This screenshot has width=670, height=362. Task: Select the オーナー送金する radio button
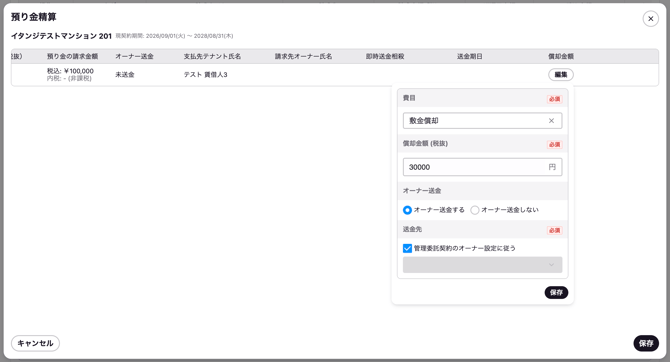pyautogui.click(x=407, y=210)
